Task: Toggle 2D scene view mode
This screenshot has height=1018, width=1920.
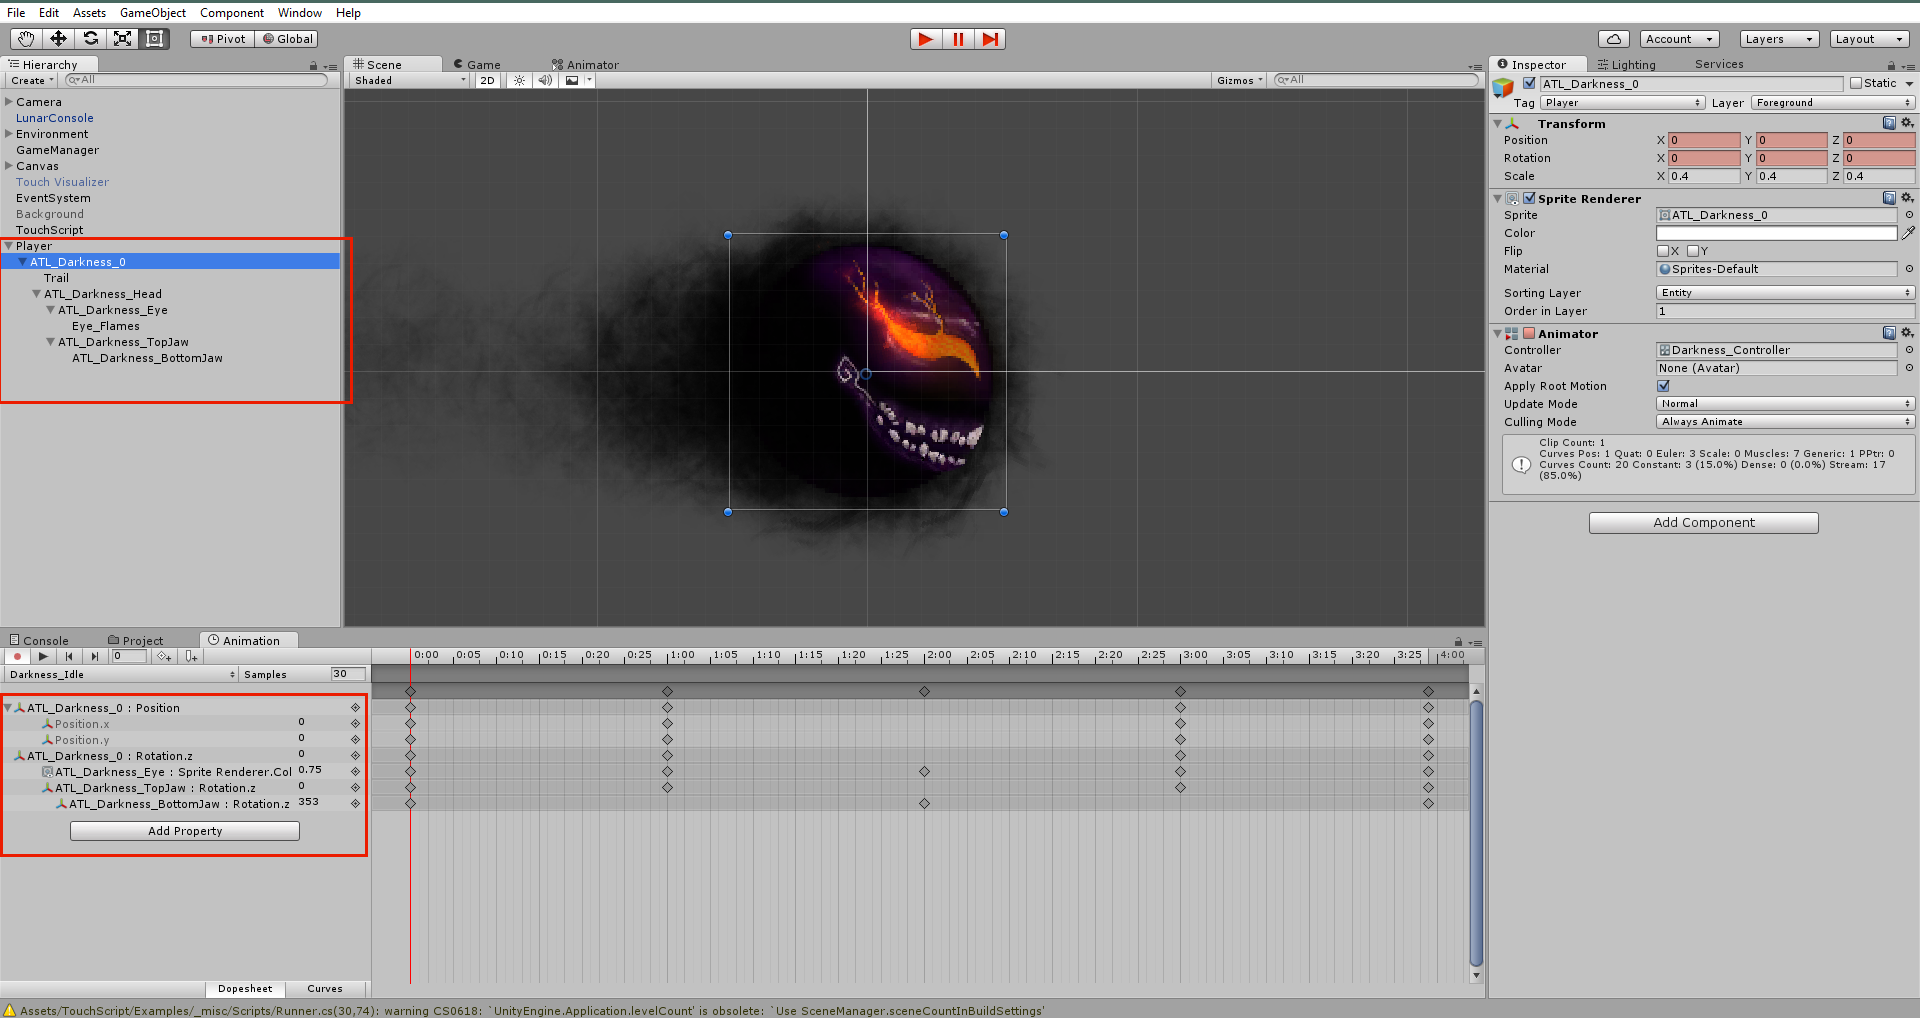Action: [x=487, y=80]
